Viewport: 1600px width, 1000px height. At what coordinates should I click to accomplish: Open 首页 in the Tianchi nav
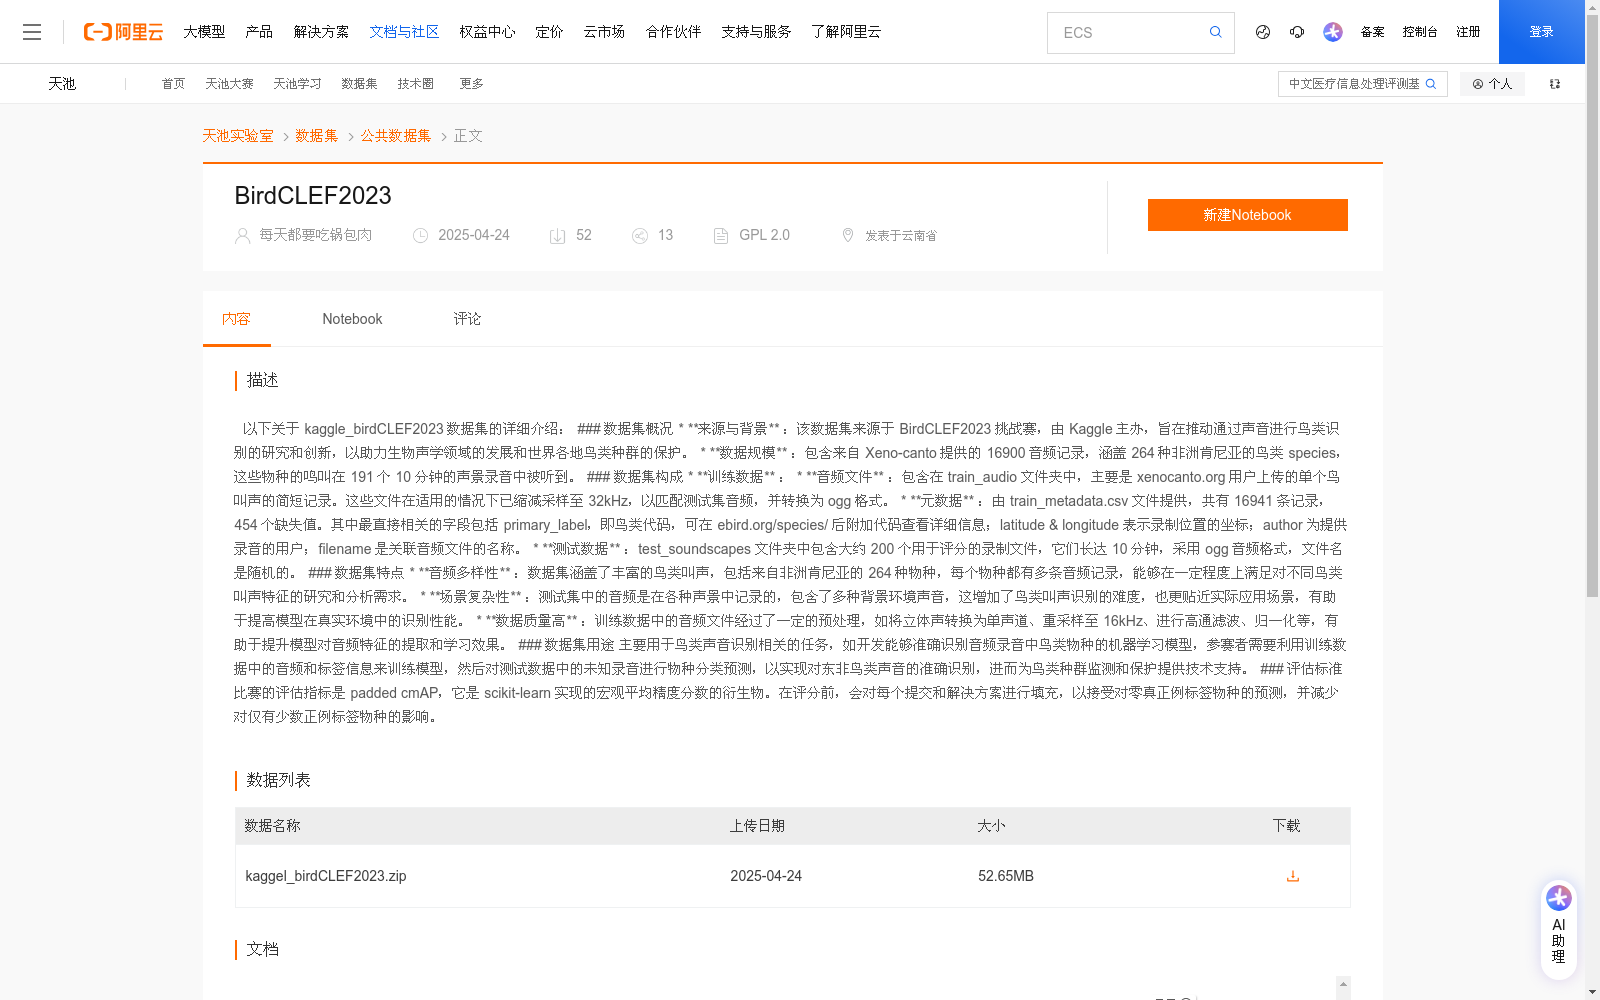pyautogui.click(x=173, y=84)
